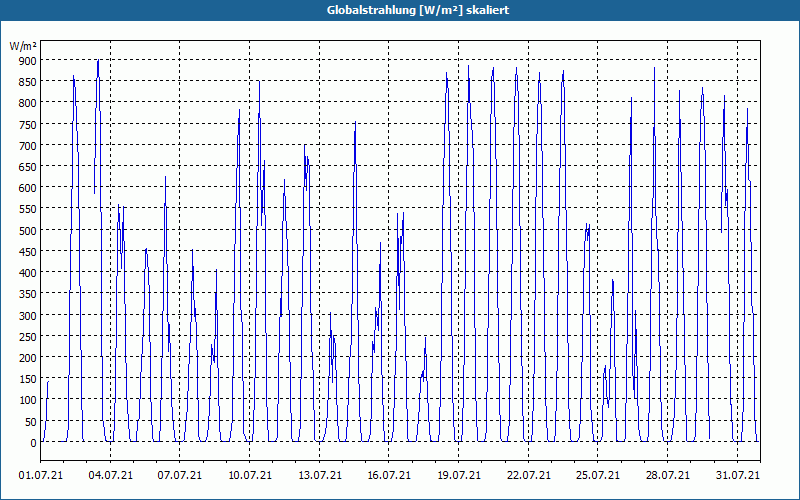Click the date label 07.07.21
Image resolution: width=800 pixels, height=500 pixels.
pyautogui.click(x=180, y=475)
